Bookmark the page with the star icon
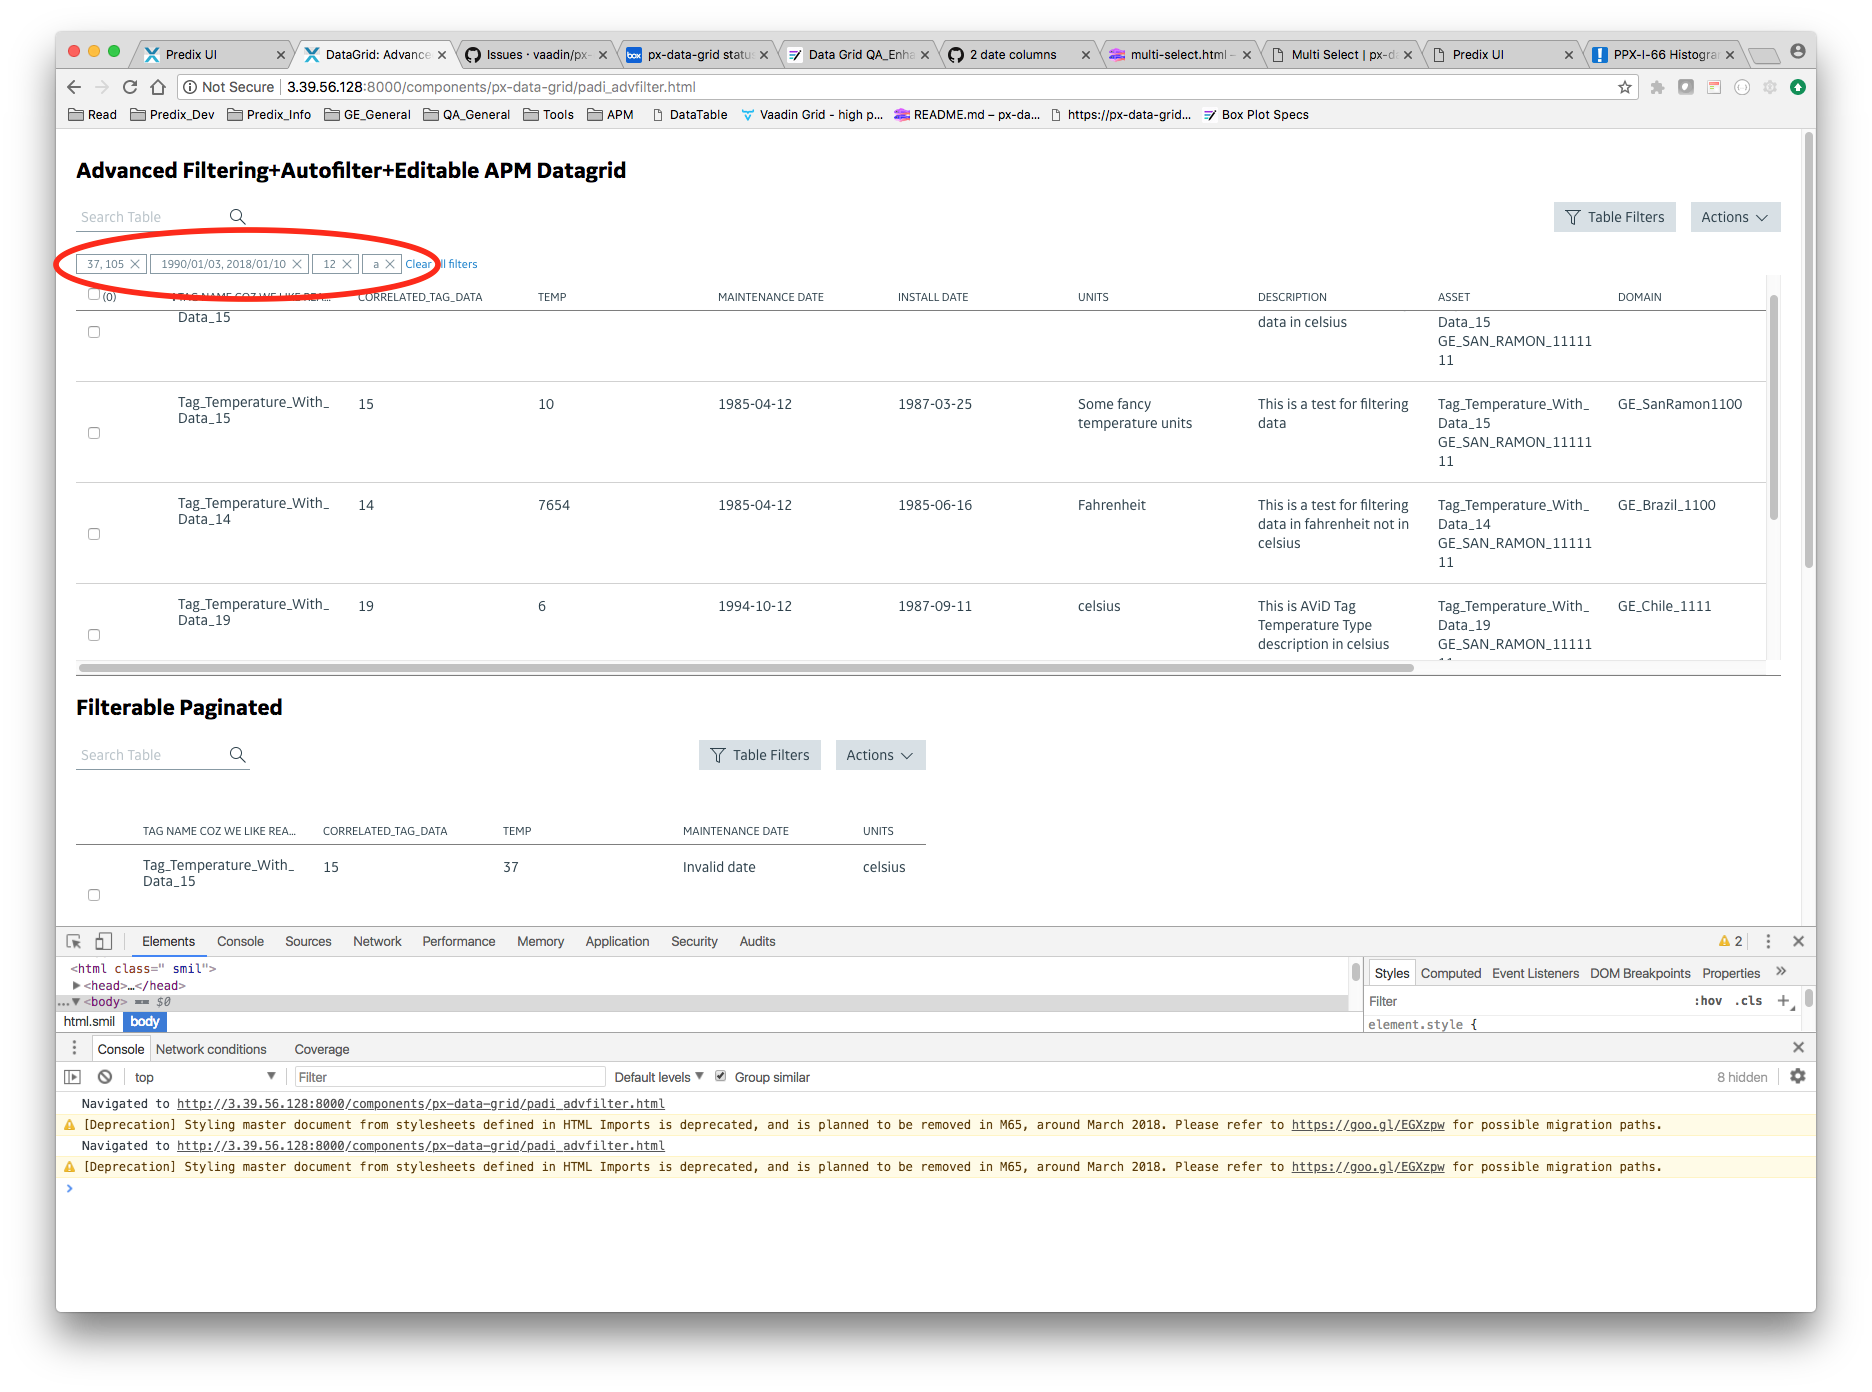The image size is (1872, 1392). click(1625, 87)
